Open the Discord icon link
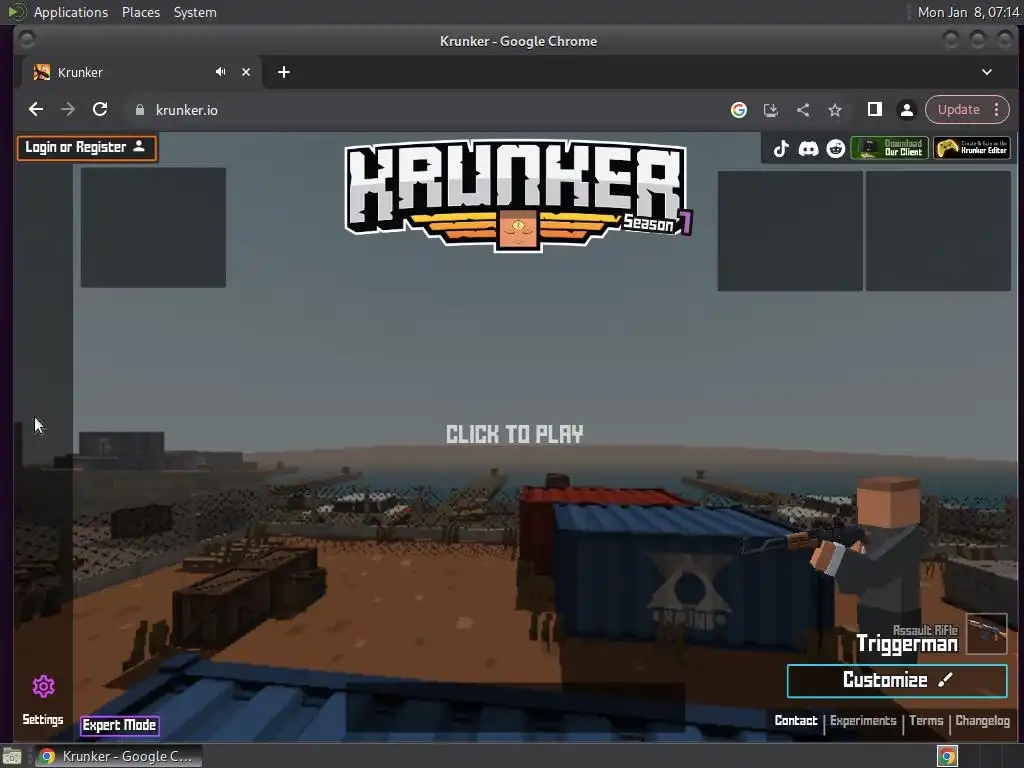Viewport: 1024px width, 768px height. point(808,148)
